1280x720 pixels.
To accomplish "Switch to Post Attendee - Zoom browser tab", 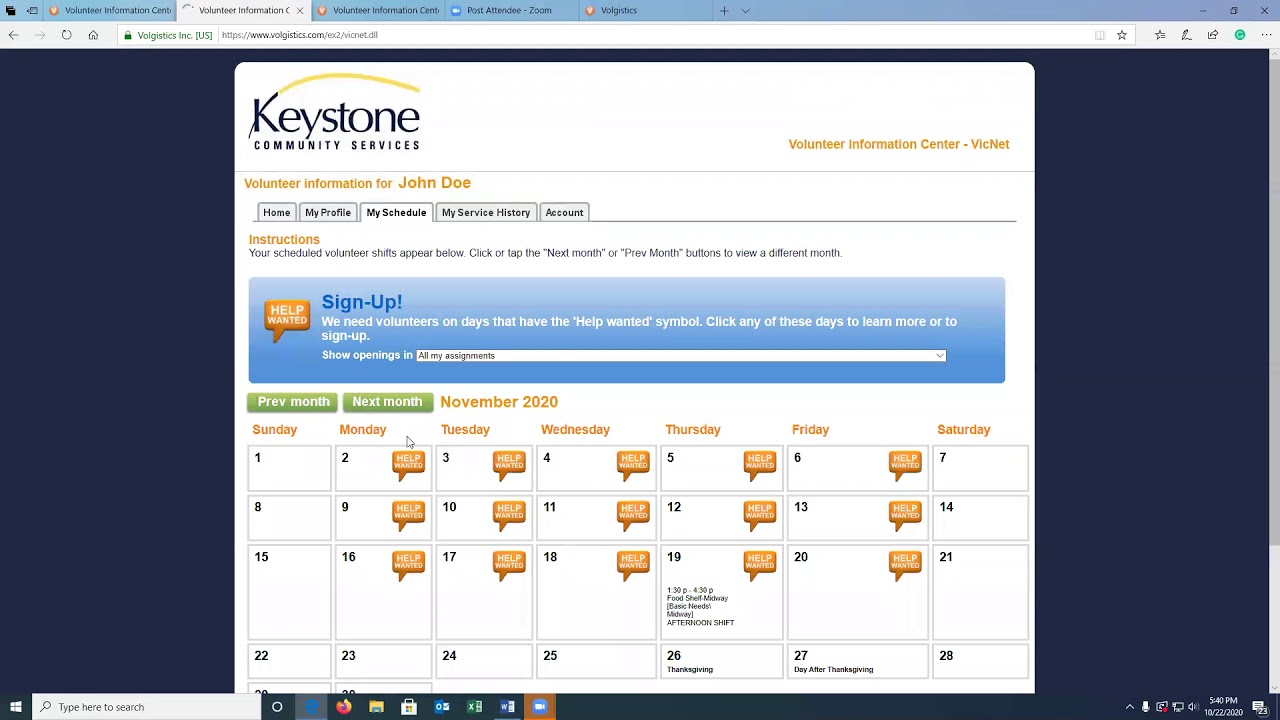I will pos(509,10).
